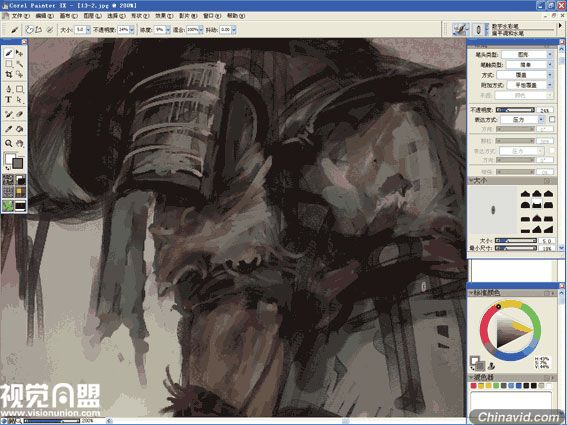Click the saturation/value triangle in the color wheel
Screen dimensions: 567x425
click(510, 330)
